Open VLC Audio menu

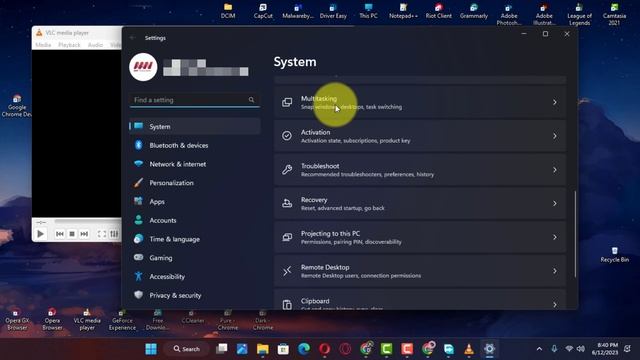coord(95,45)
